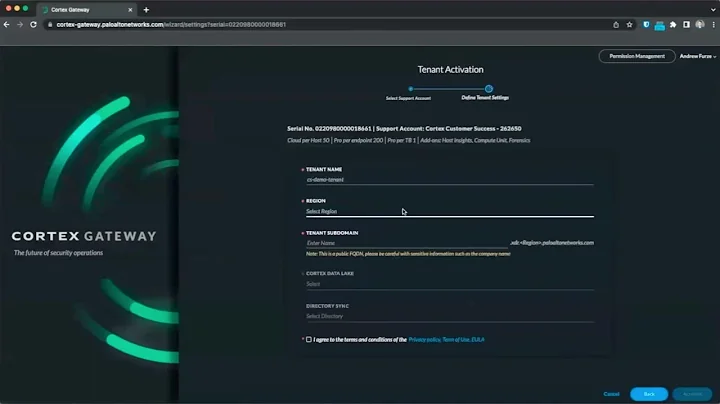Reload the Cortex Gateway page

pos(33,25)
